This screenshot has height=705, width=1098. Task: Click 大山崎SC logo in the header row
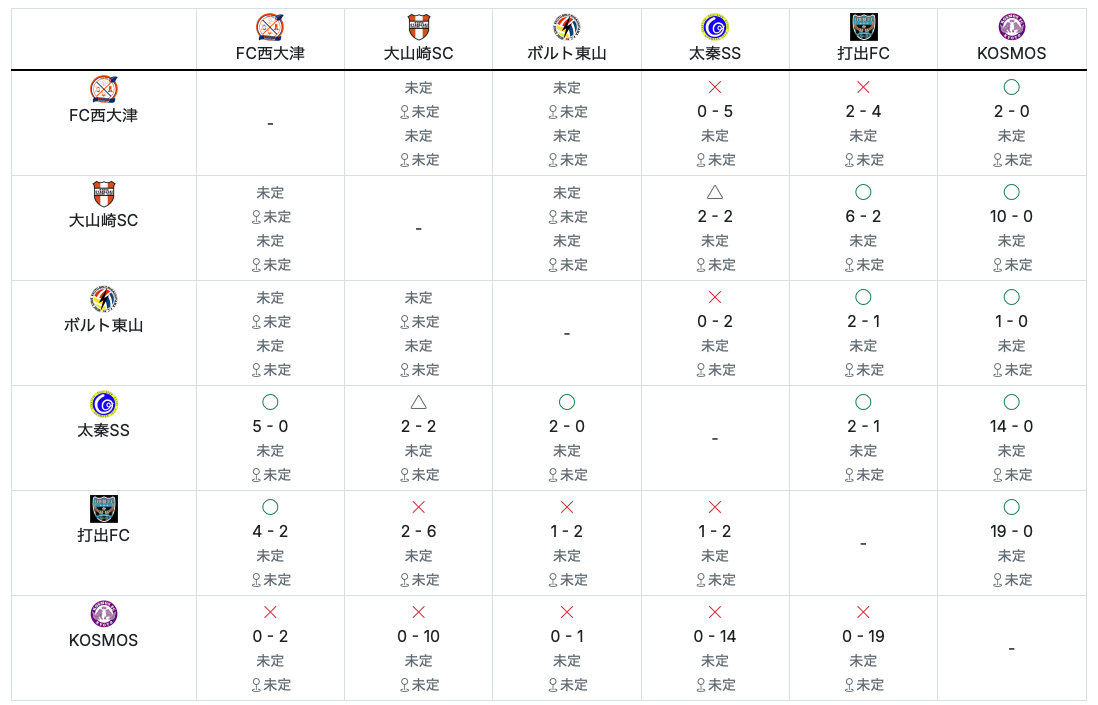coord(418,27)
